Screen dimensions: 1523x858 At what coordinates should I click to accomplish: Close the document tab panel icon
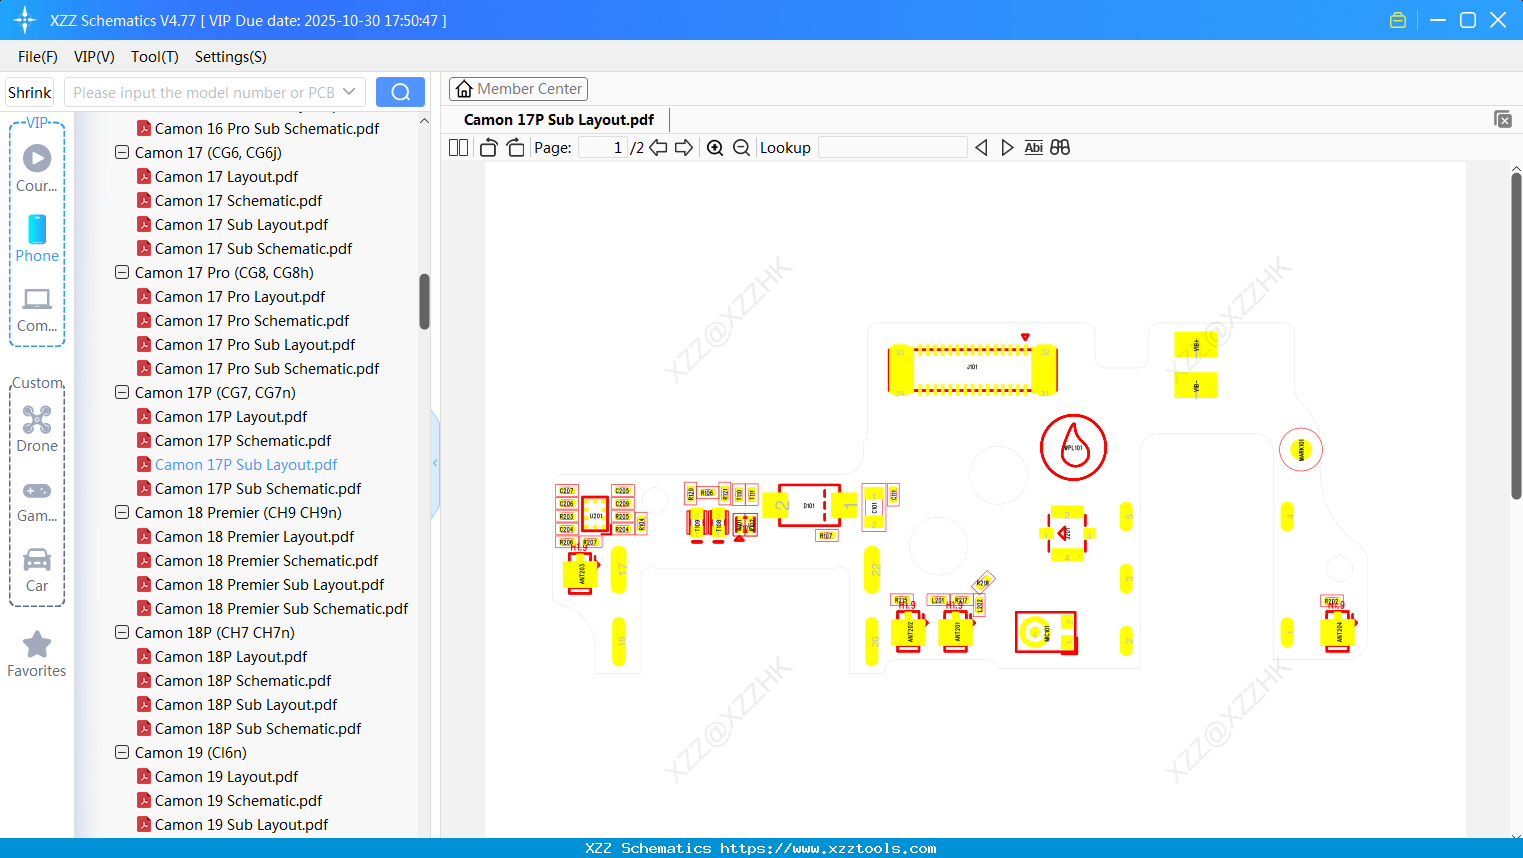(x=1503, y=119)
